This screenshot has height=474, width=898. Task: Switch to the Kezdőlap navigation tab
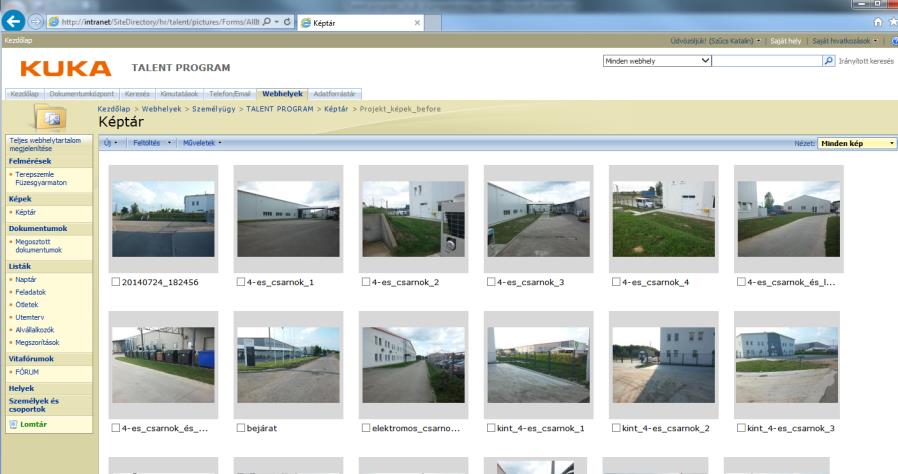click(x=25, y=94)
